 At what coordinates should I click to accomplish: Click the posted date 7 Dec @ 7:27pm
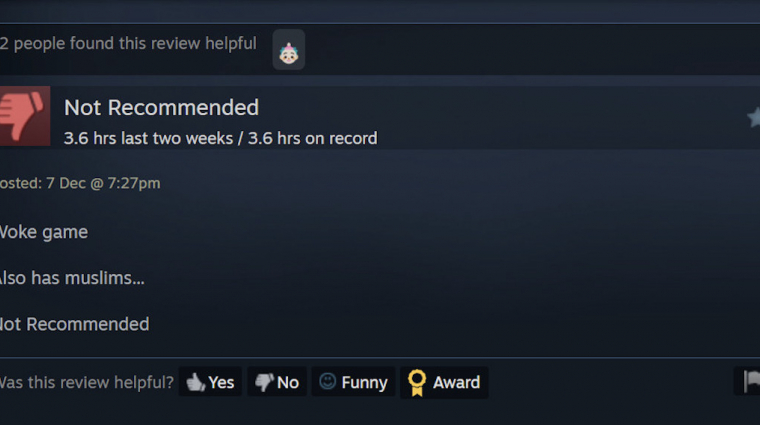[103, 183]
